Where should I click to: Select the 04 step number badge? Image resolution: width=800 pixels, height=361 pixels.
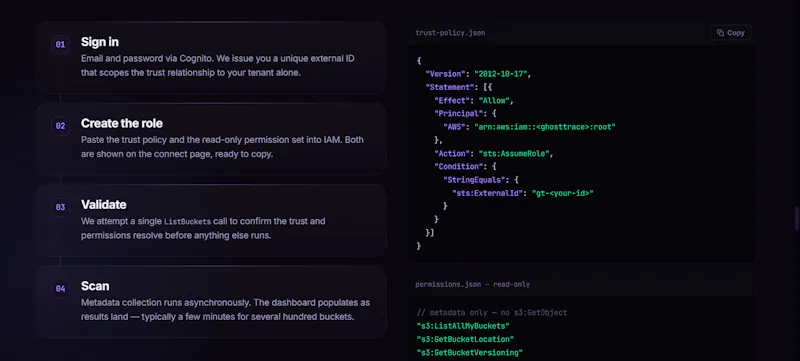coord(60,289)
